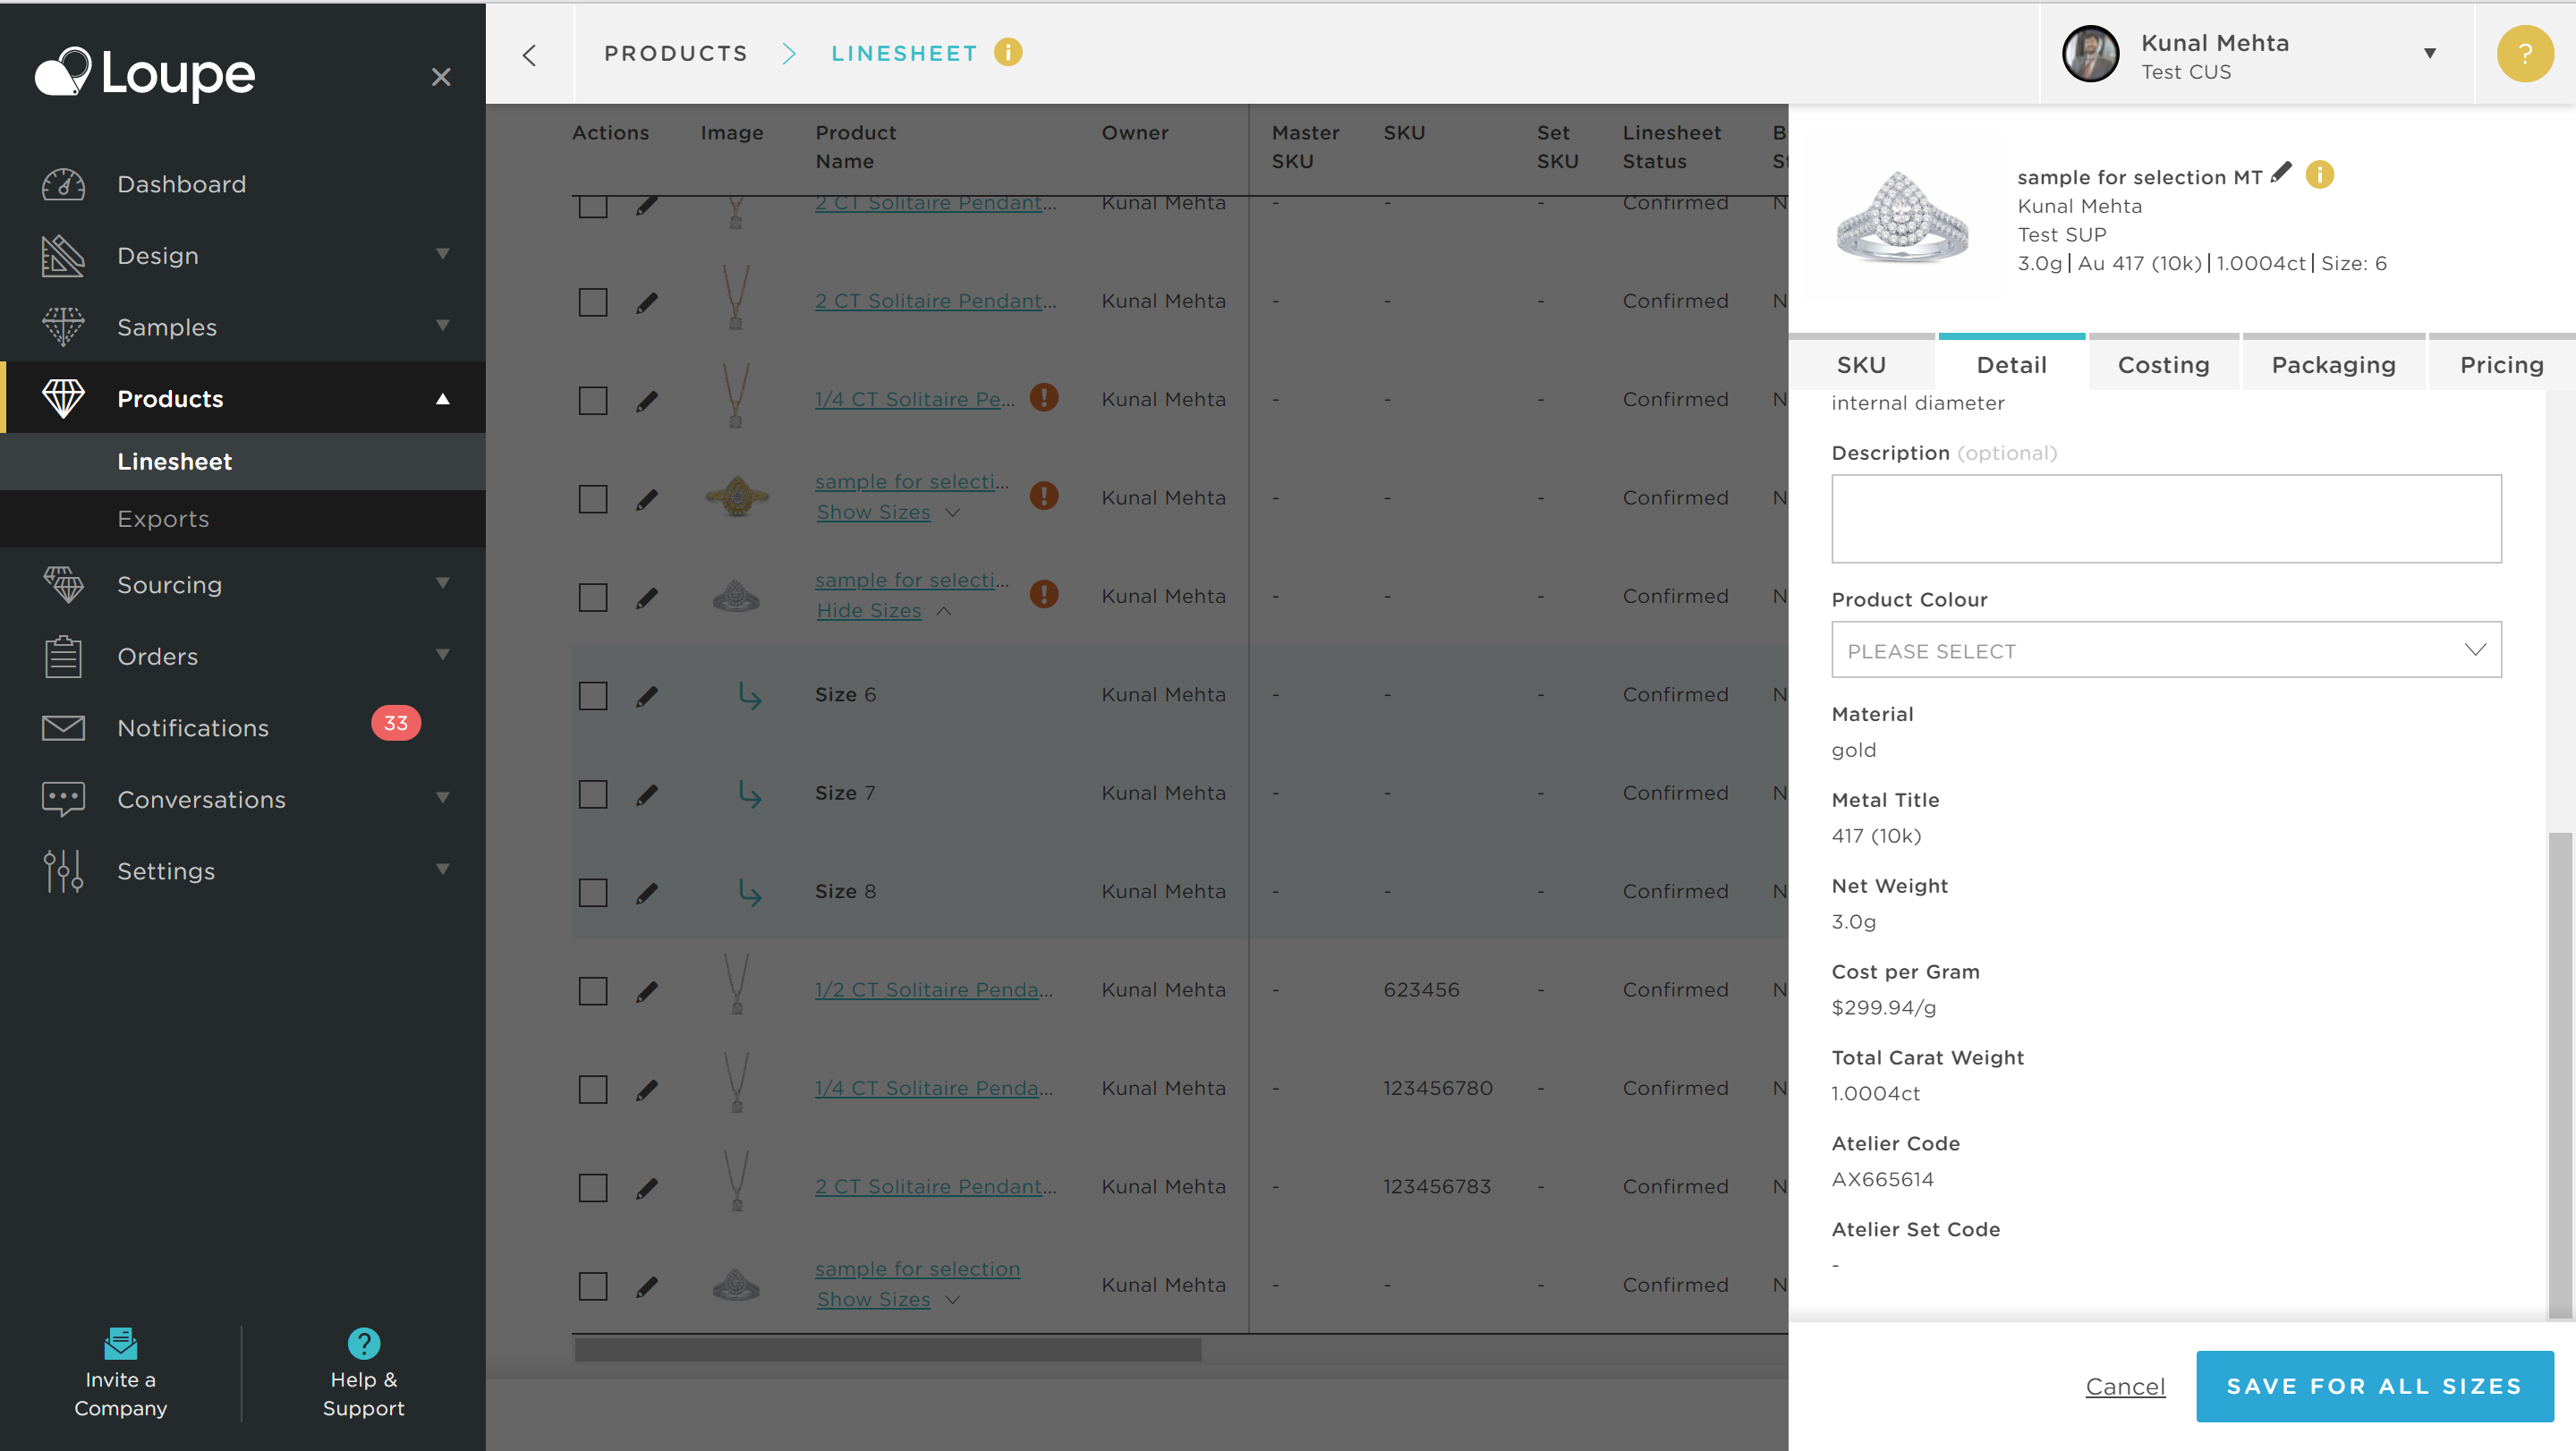Screen dimensions: 2576x1451
Task: Select checkbox for the SKU 123456783 row
Action: [593, 1188]
